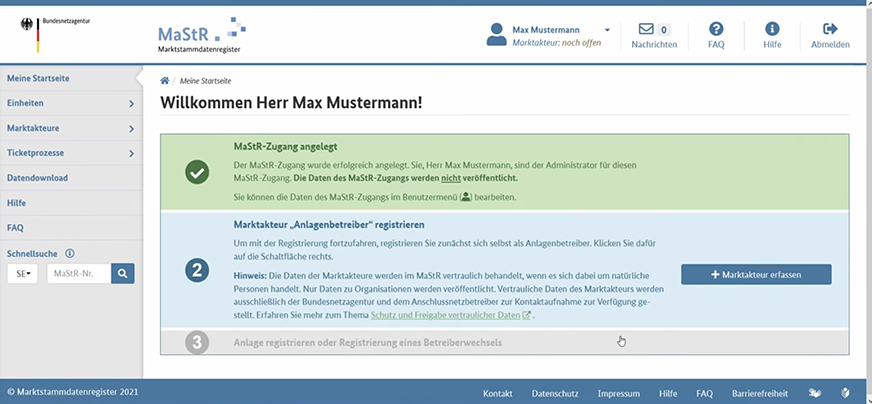Image resolution: width=872 pixels, height=404 pixels.
Task: Open the Datenschutz footer link
Action: click(x=555, y=393)
